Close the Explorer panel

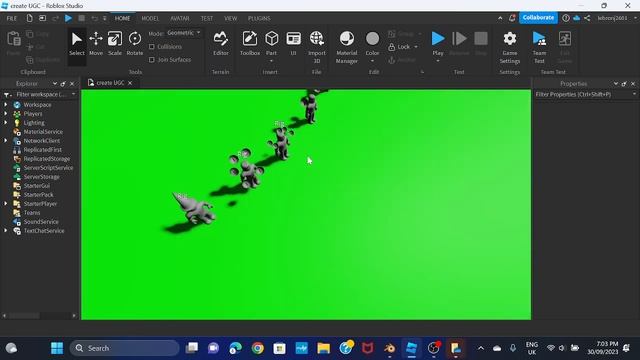pyautogui.click(x=72, y=84)
